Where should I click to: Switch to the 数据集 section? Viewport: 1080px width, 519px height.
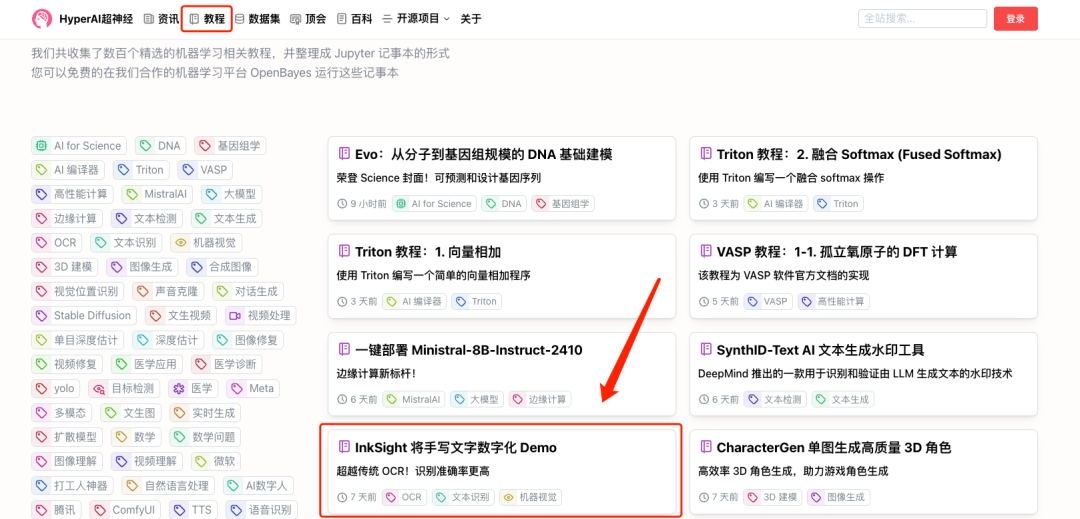(x=257, y=19)
